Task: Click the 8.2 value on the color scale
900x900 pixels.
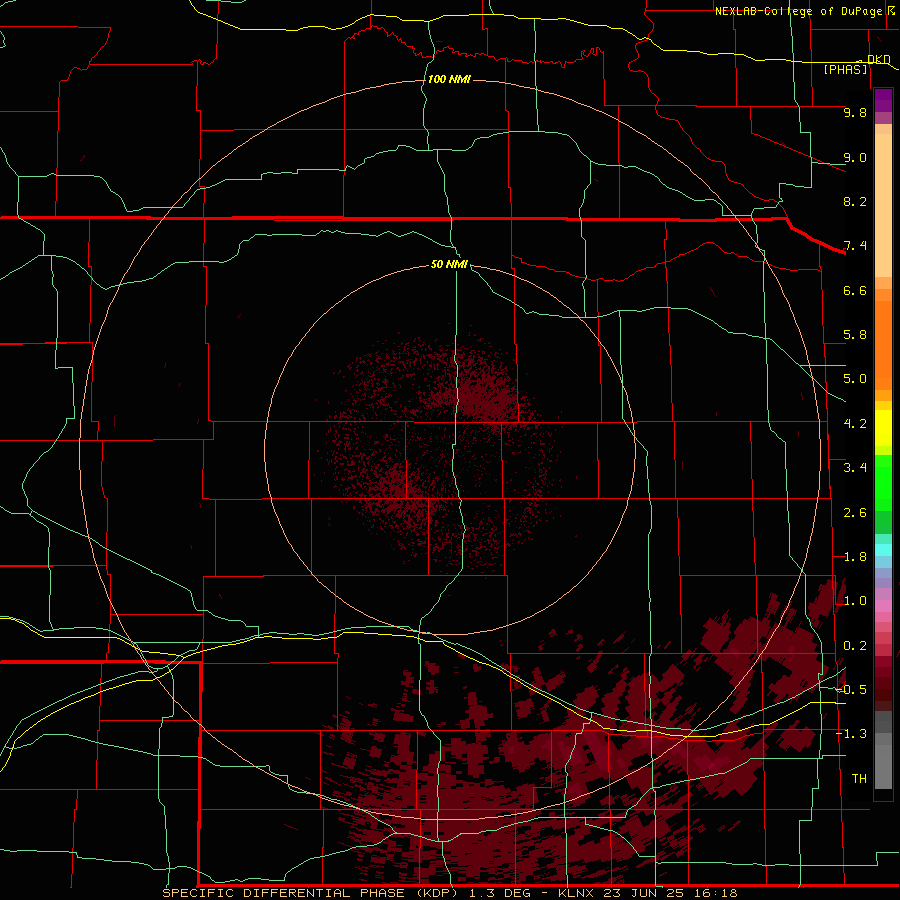Action: [855, 201]
